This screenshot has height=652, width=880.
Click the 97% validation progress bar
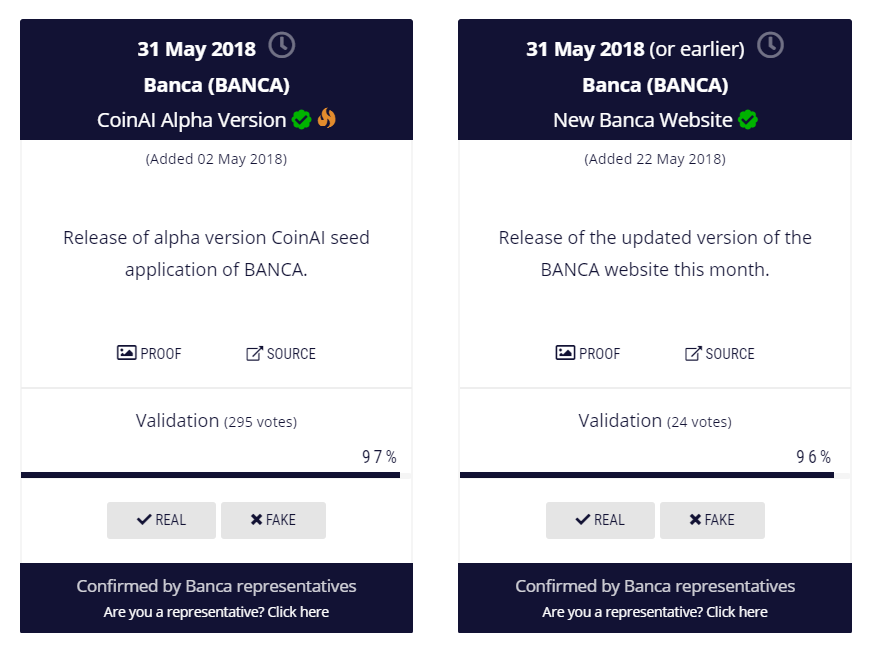[210, 475]
